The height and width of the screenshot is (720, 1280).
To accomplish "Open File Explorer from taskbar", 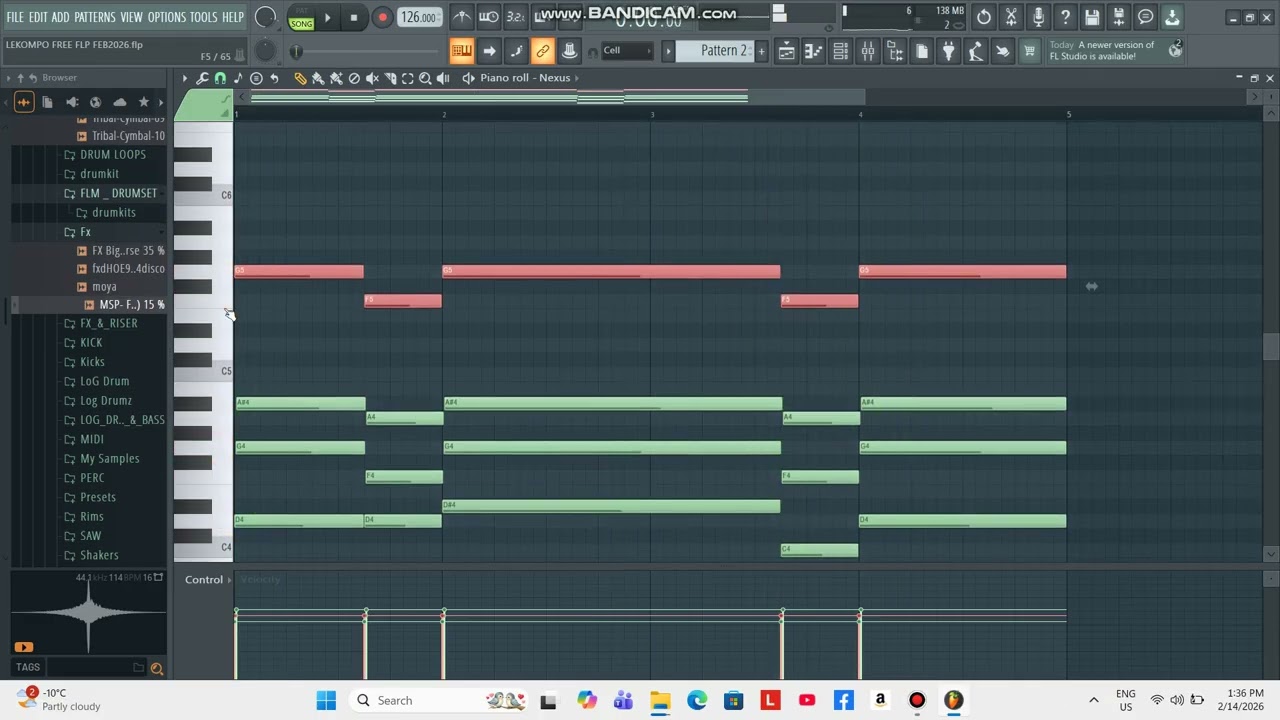I will (660, 700).
